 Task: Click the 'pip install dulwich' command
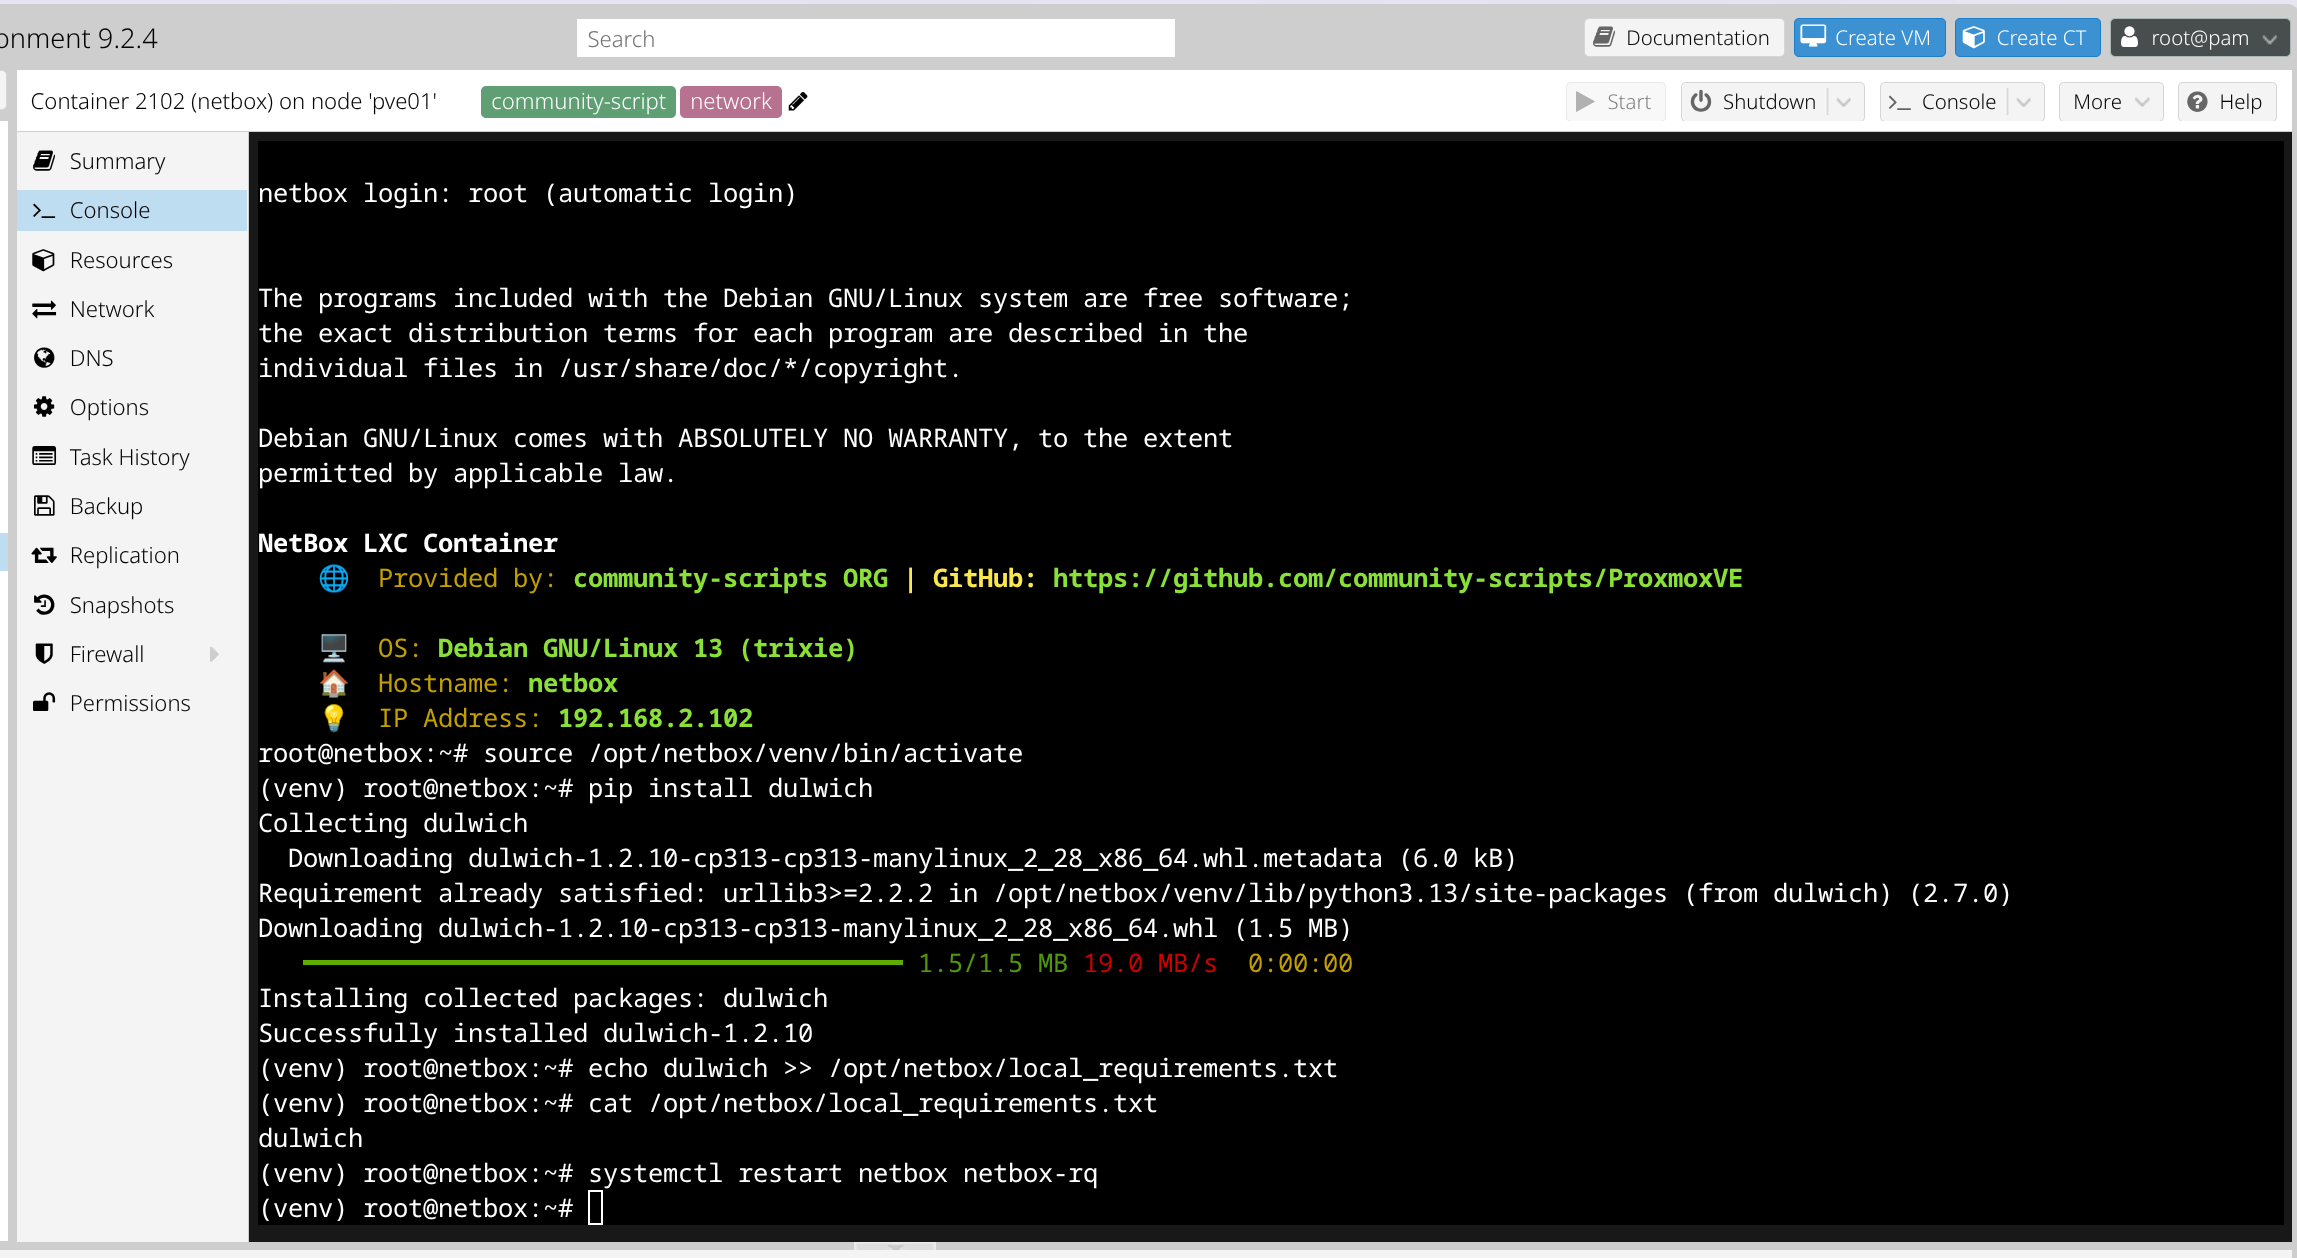[730, 788]
